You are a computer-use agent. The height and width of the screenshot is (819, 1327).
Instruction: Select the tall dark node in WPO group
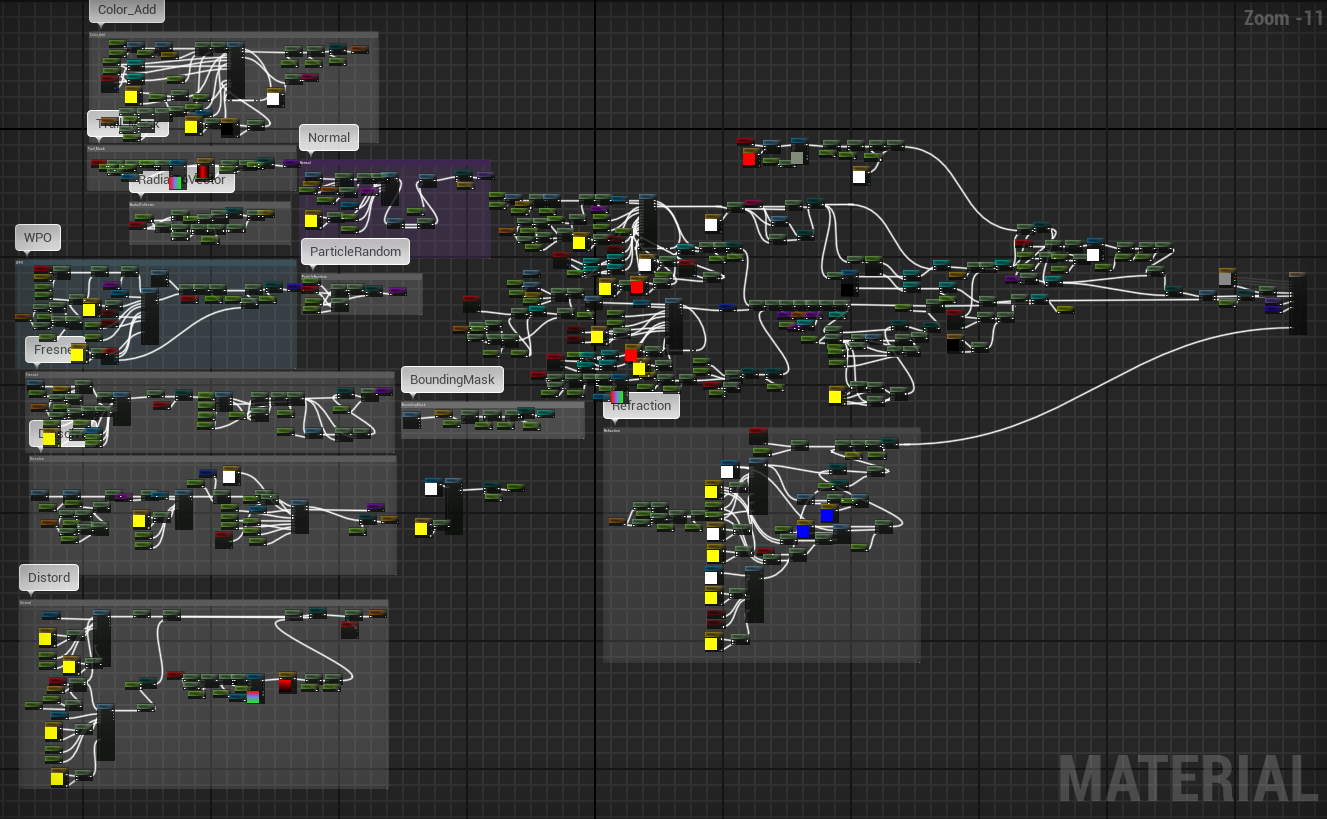click(x=150, y=316)
